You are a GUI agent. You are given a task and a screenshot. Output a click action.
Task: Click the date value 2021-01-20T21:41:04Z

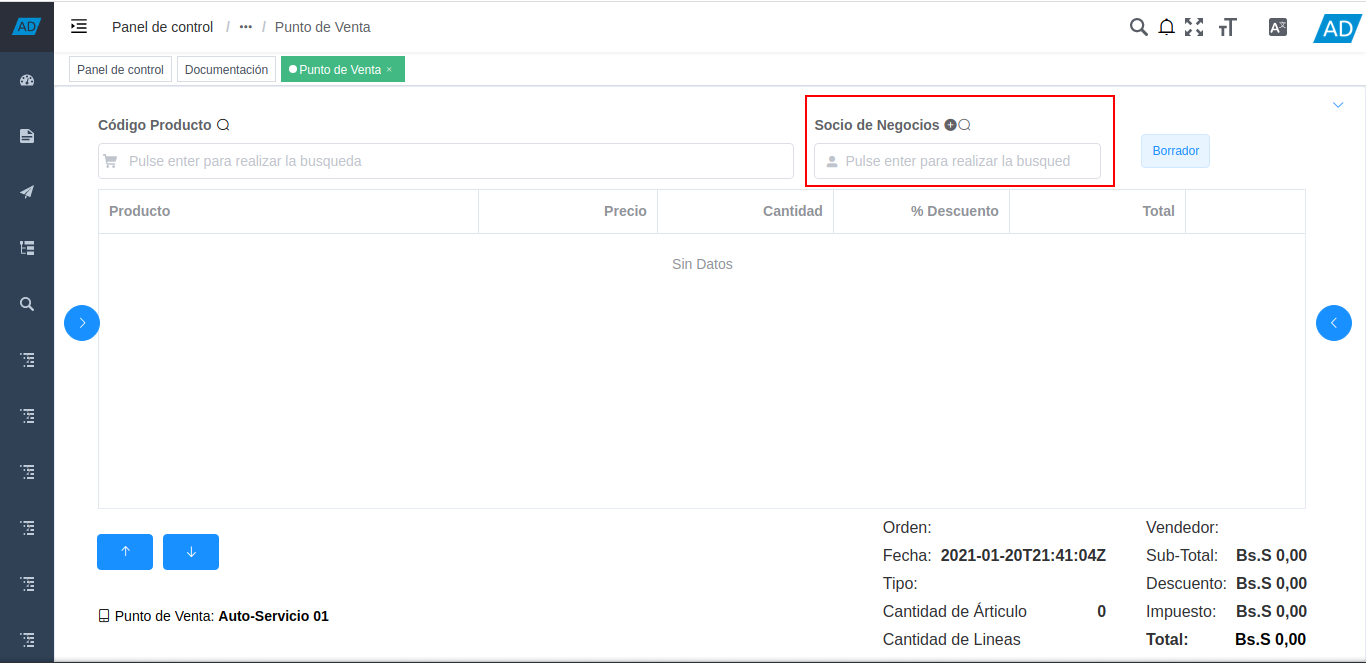1023,555
